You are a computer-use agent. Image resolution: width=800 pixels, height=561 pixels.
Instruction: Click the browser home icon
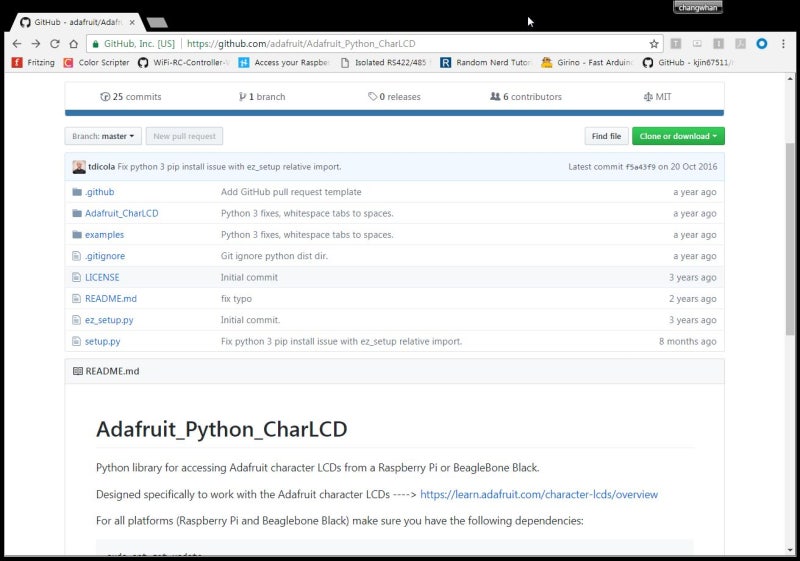click(73, 44)
